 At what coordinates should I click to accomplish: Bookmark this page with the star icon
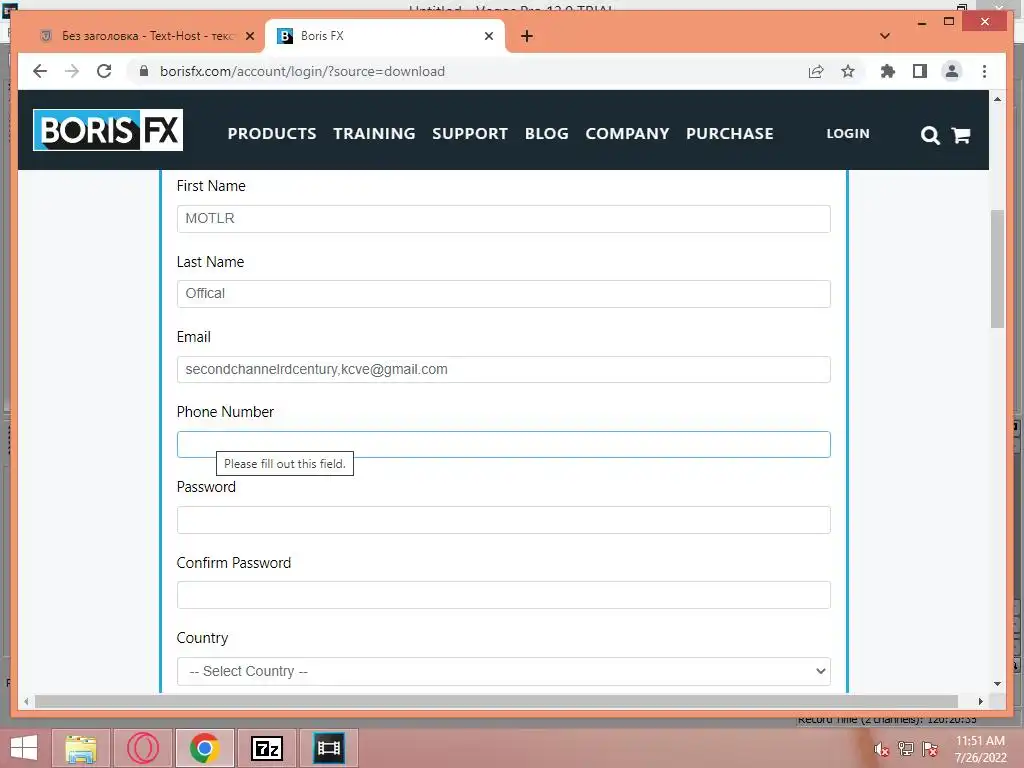[848, 71]
